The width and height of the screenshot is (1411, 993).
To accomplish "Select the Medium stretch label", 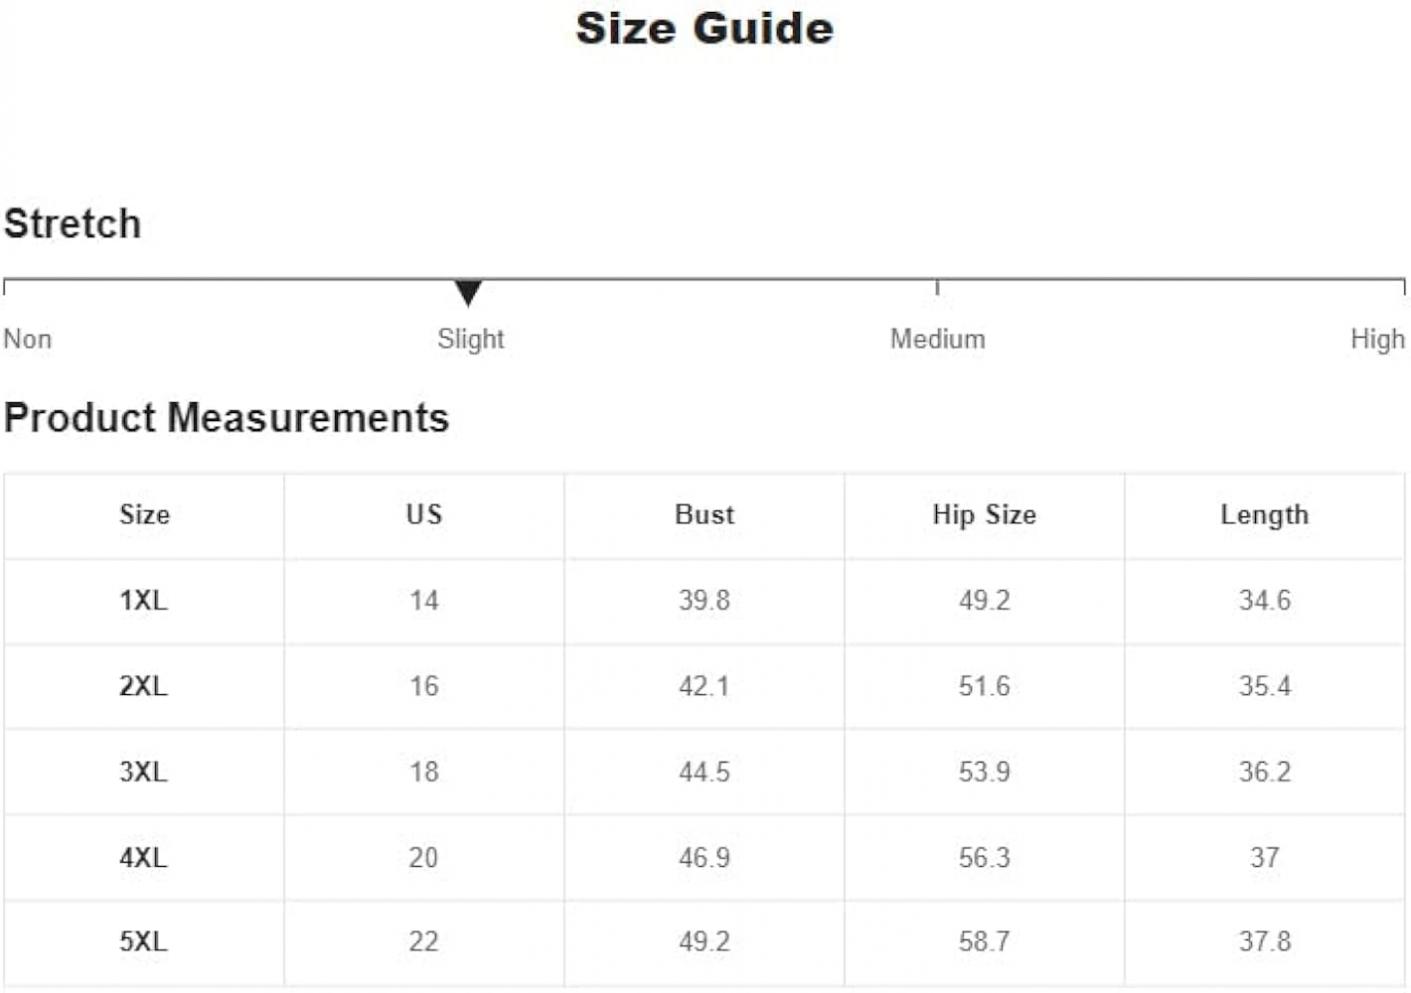I will click(938, 339).
